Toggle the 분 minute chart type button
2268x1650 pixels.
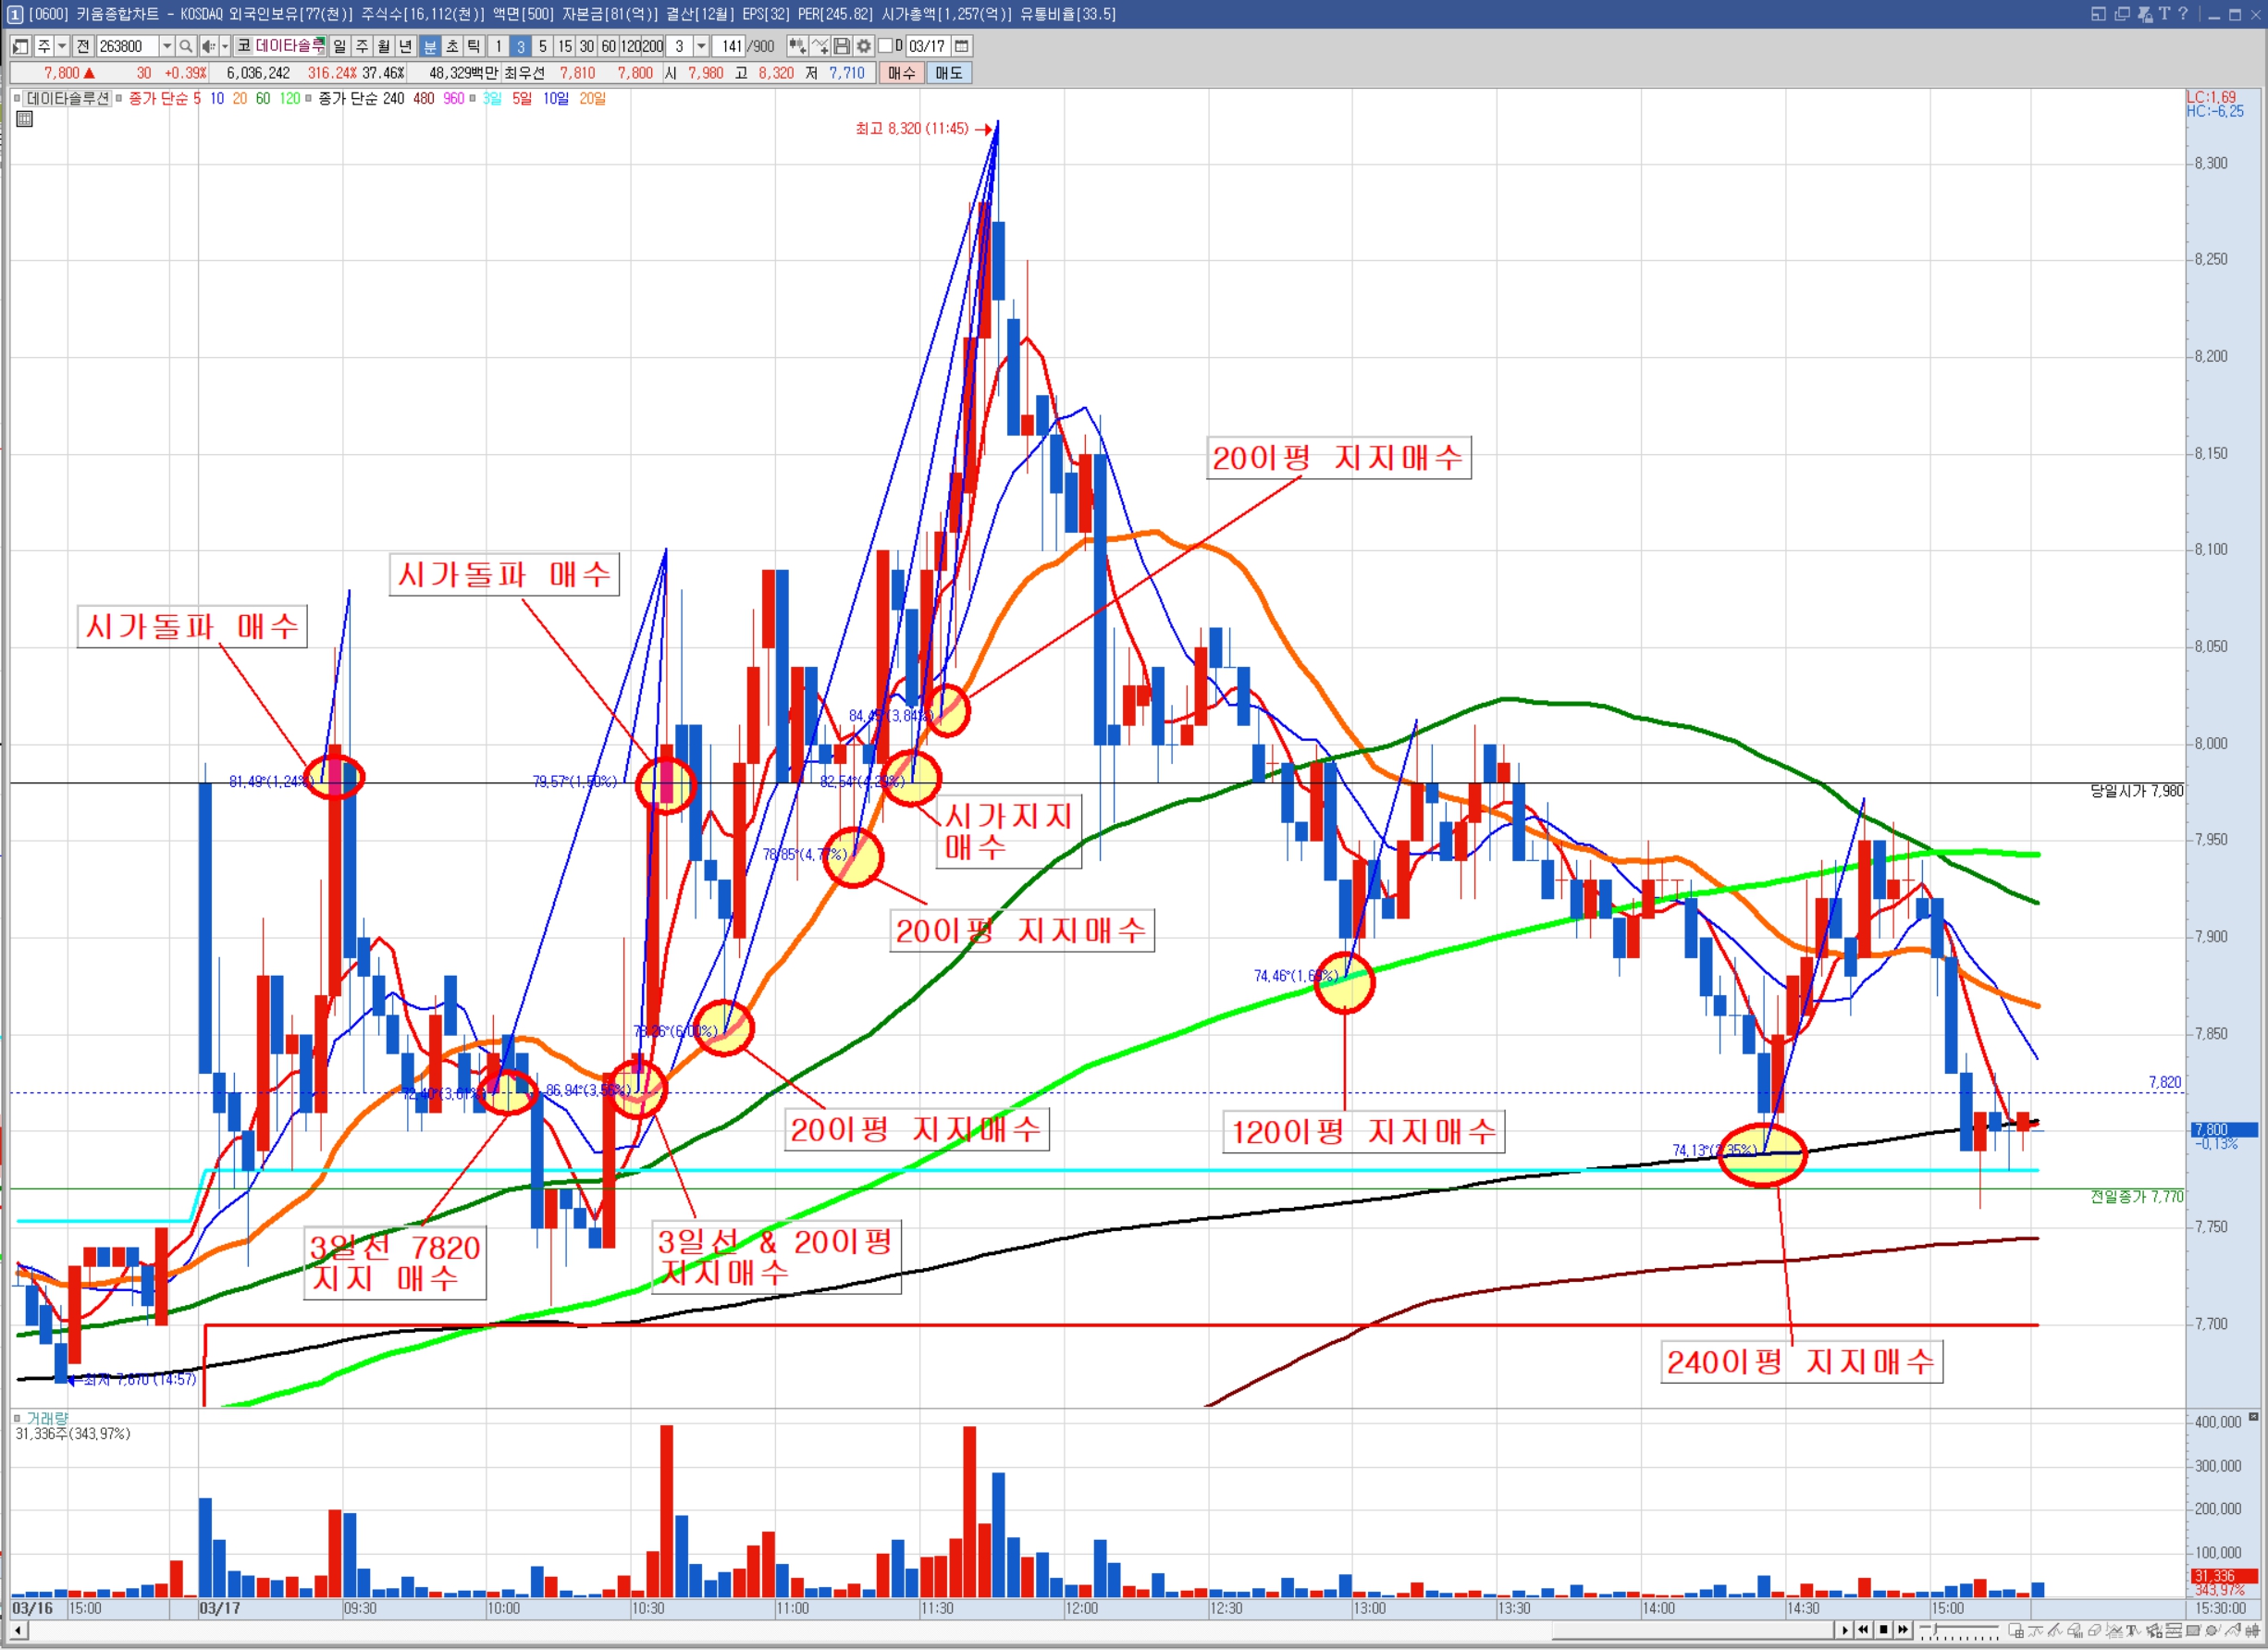430,46
